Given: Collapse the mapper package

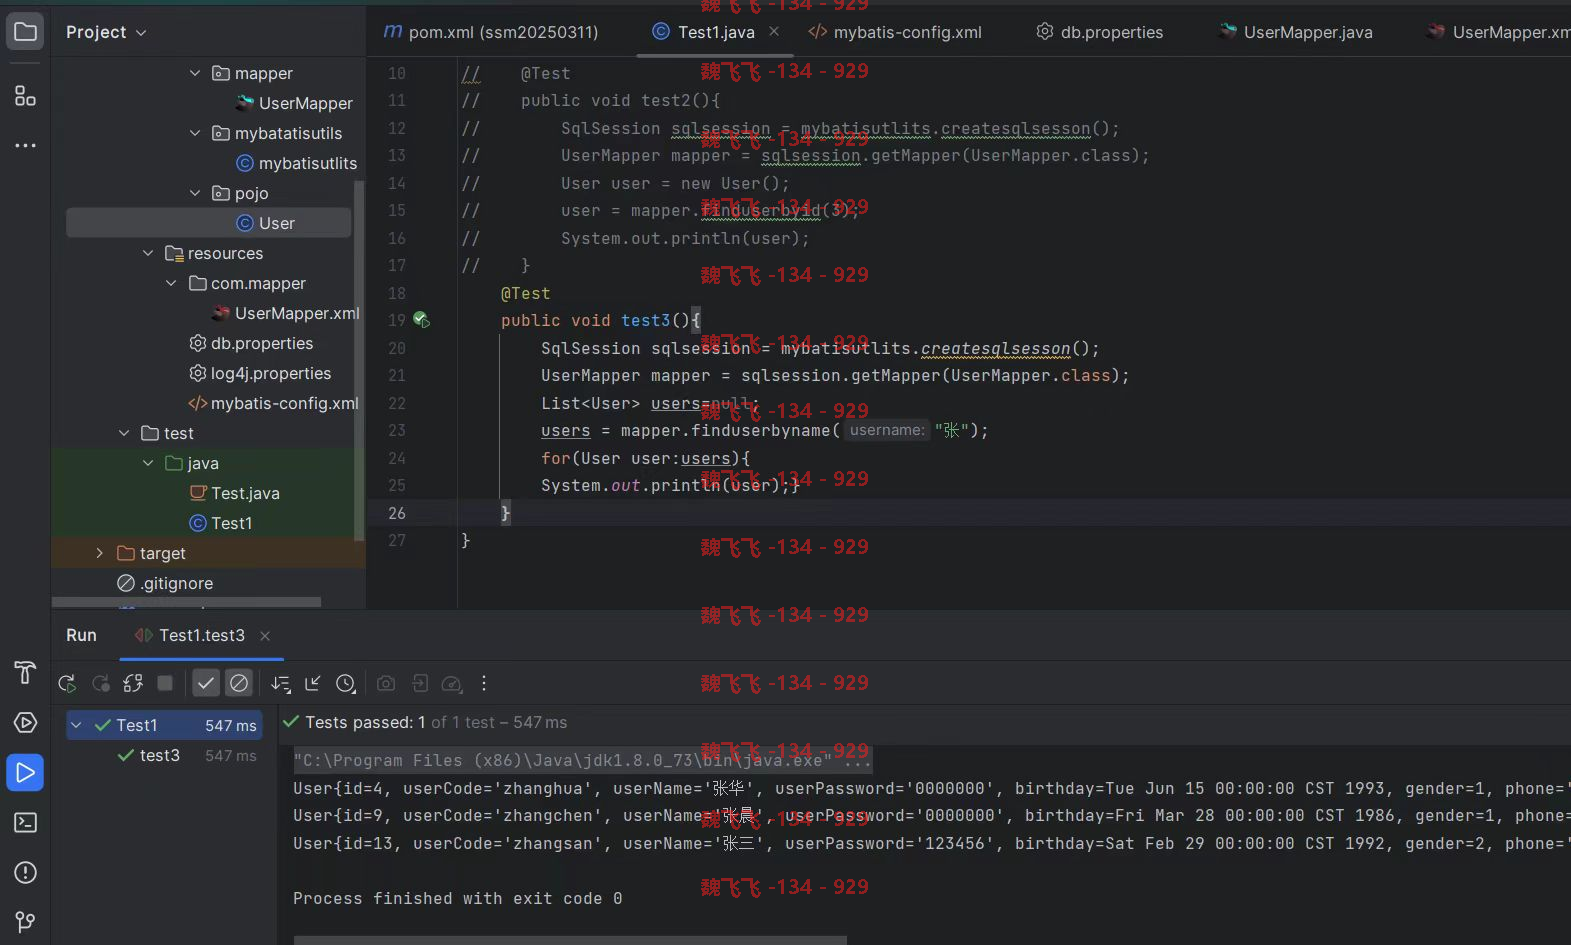Looking at the screenshot, I should tap(195, 73).
